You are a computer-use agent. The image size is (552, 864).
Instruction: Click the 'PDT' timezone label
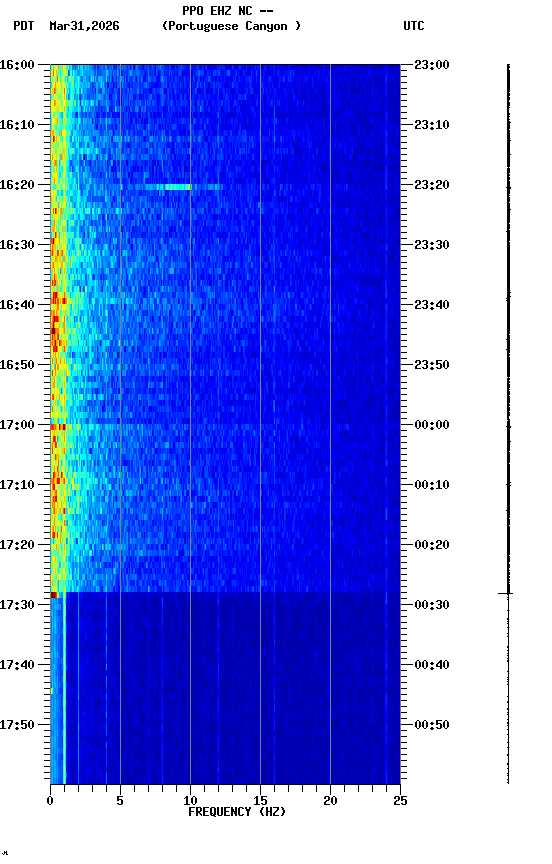click(24, 26)
